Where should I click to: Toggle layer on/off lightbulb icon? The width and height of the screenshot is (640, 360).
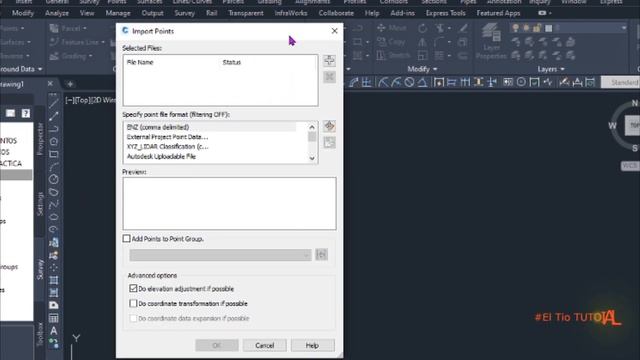point(516,28)
